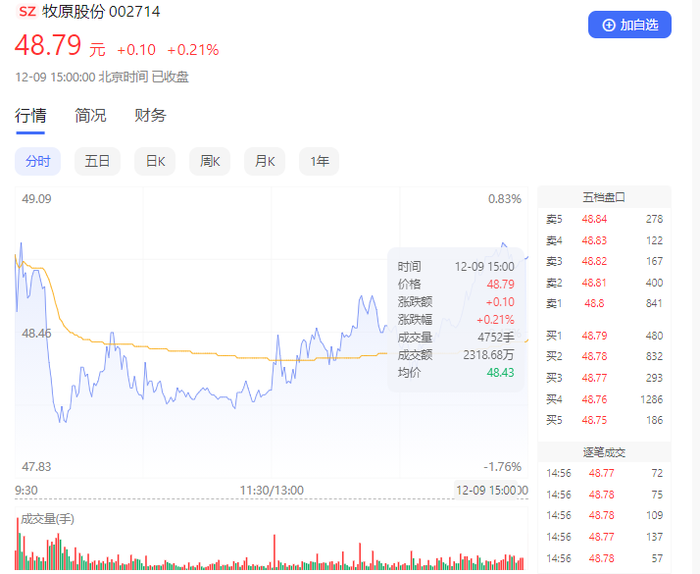Click the tooltip 成交额 value 2318.68万
The image size is (700, 574).
click(x=489, y=355)
